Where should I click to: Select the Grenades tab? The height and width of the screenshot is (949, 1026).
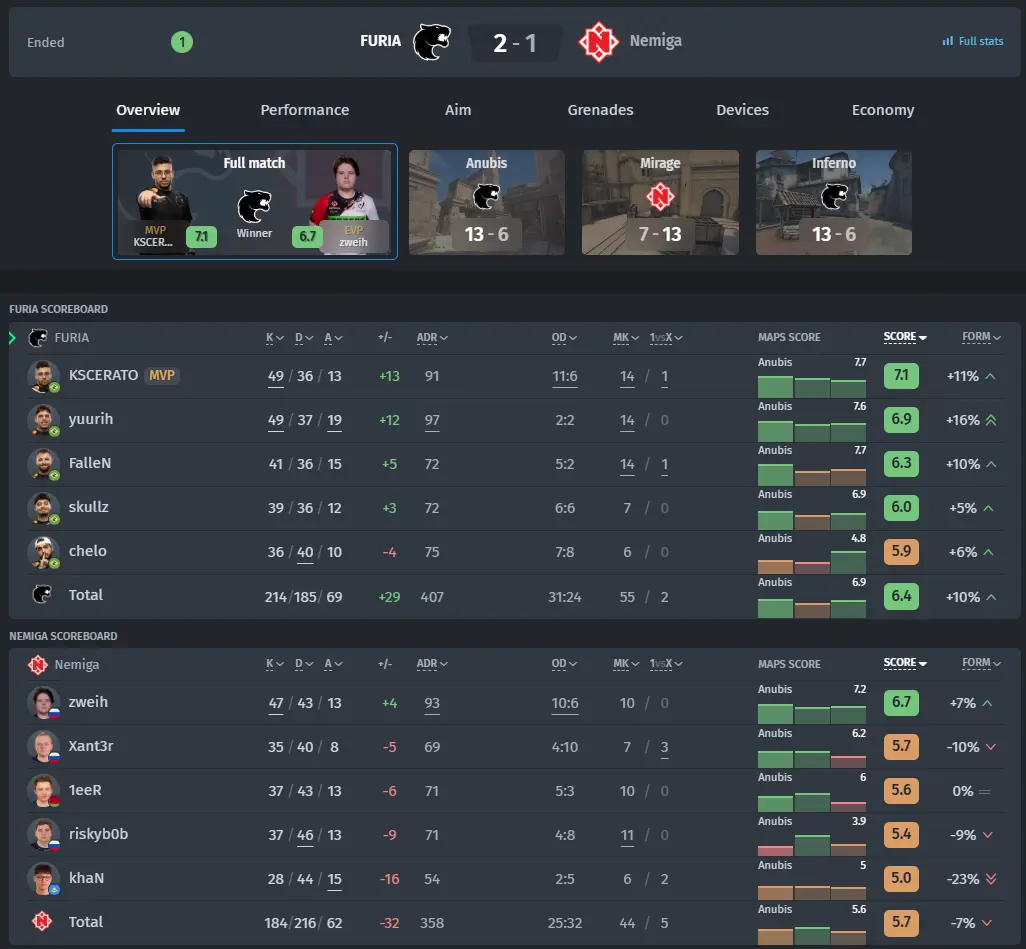[x=600, y=110]
